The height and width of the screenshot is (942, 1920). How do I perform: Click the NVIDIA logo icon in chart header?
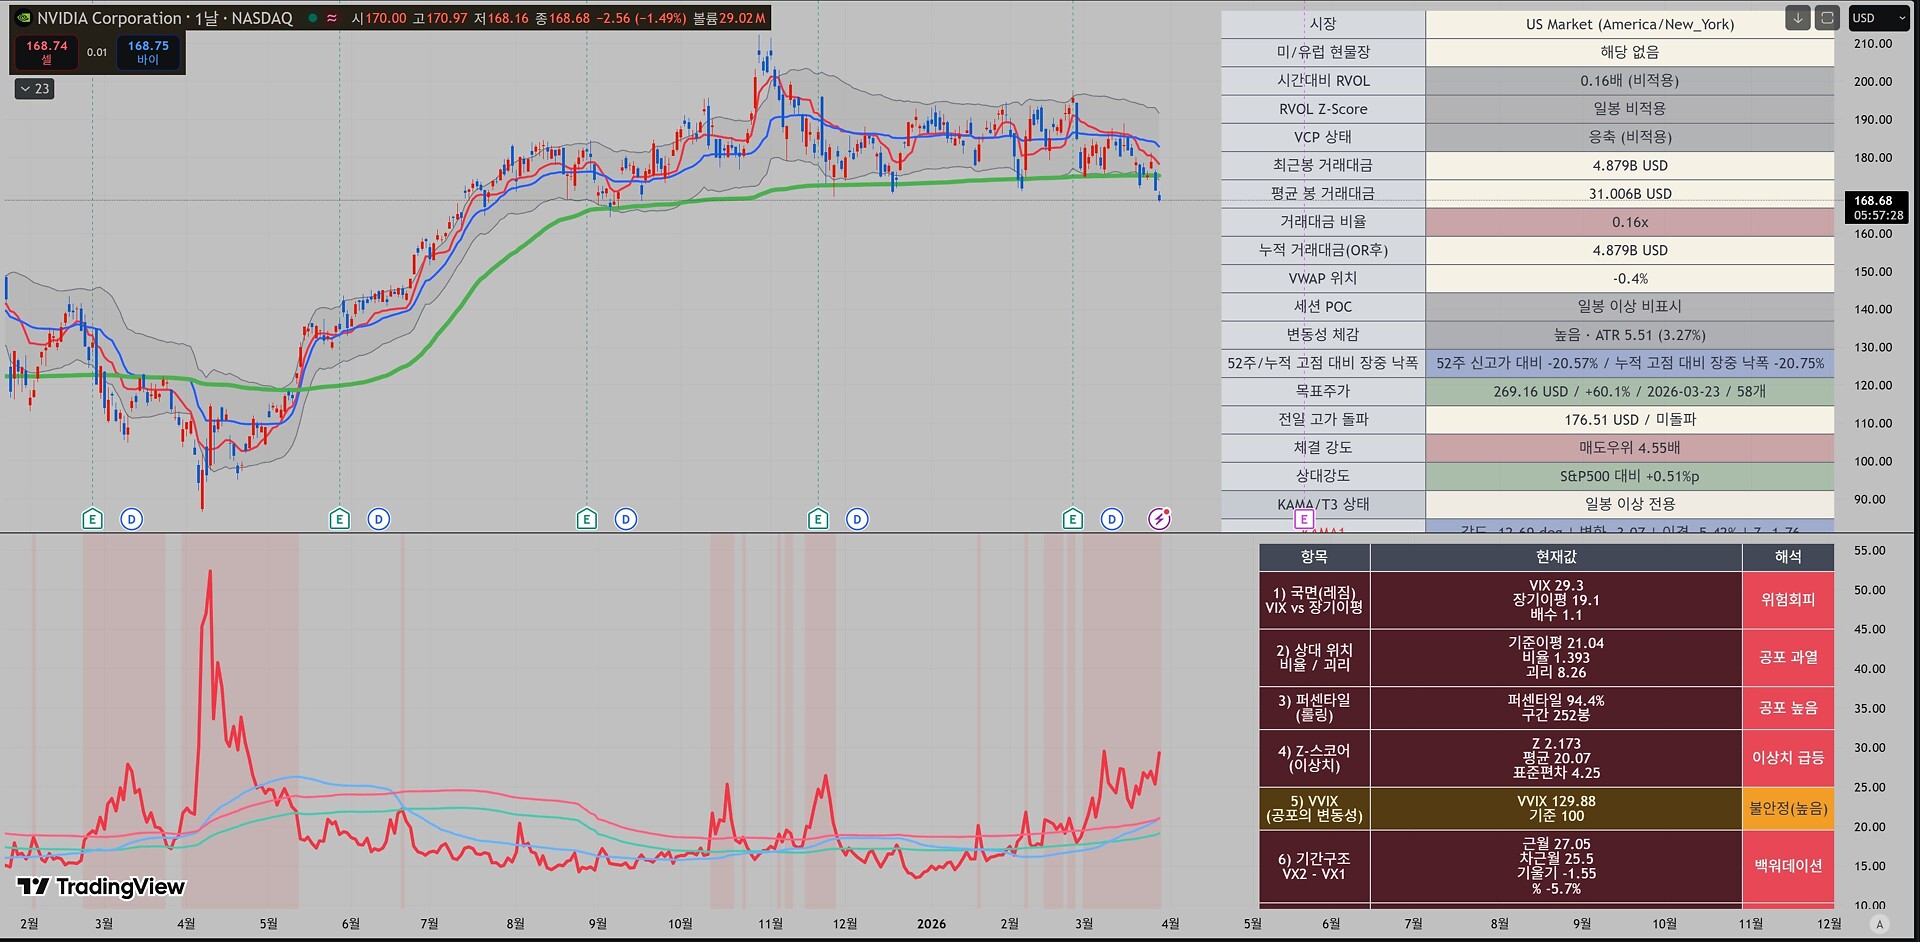pos(24,18)
